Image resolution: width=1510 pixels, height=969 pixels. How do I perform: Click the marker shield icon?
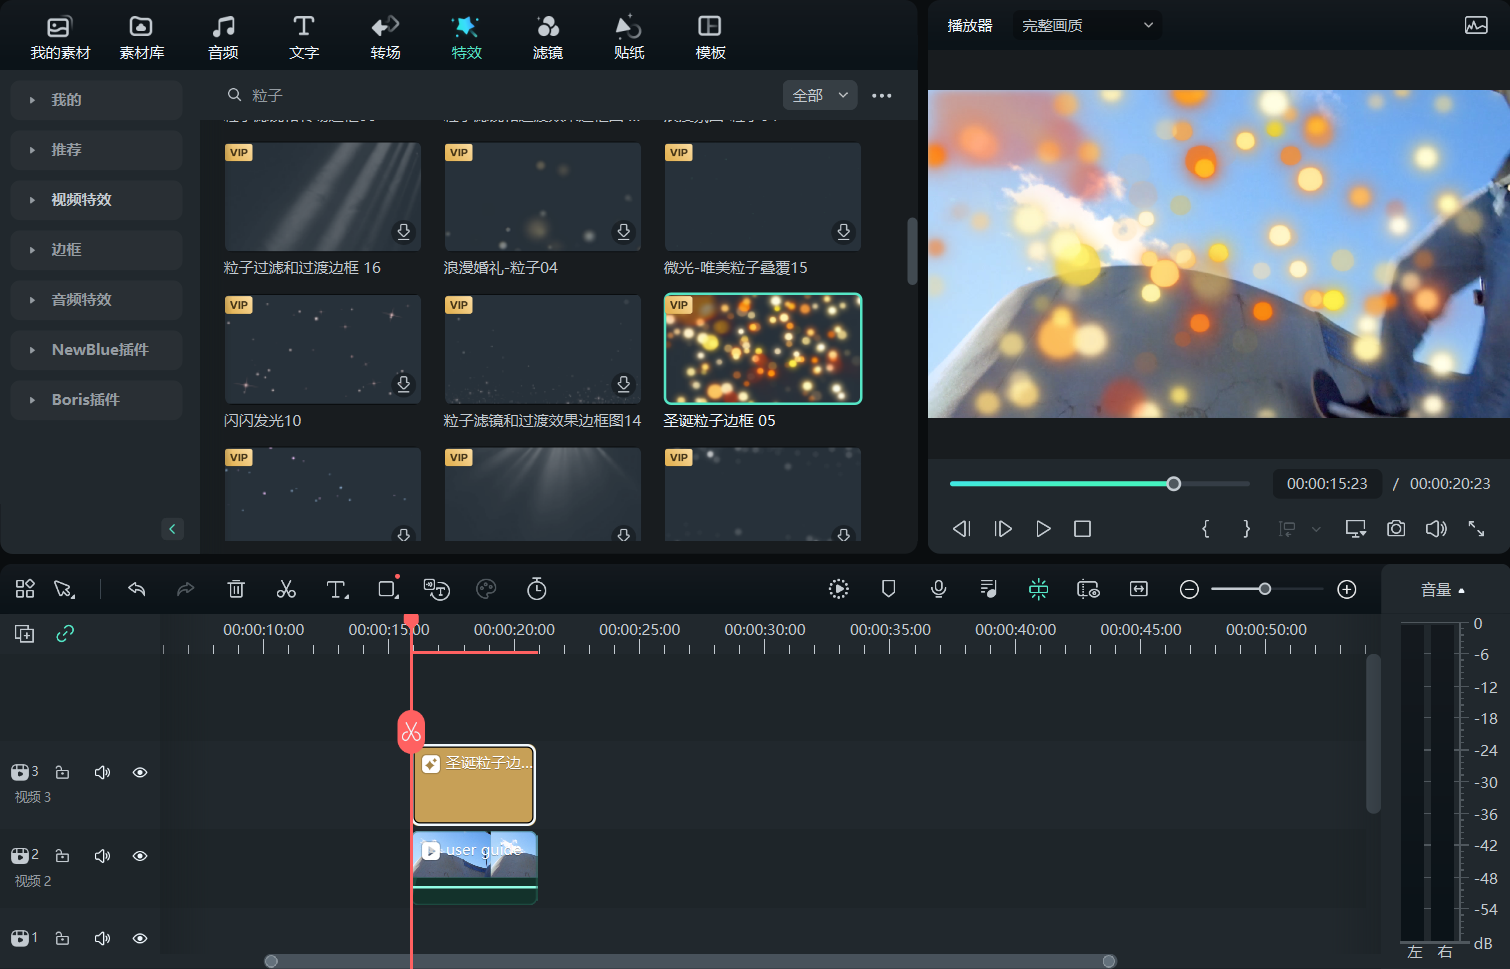pyautogui.click(x=888, y=589)
